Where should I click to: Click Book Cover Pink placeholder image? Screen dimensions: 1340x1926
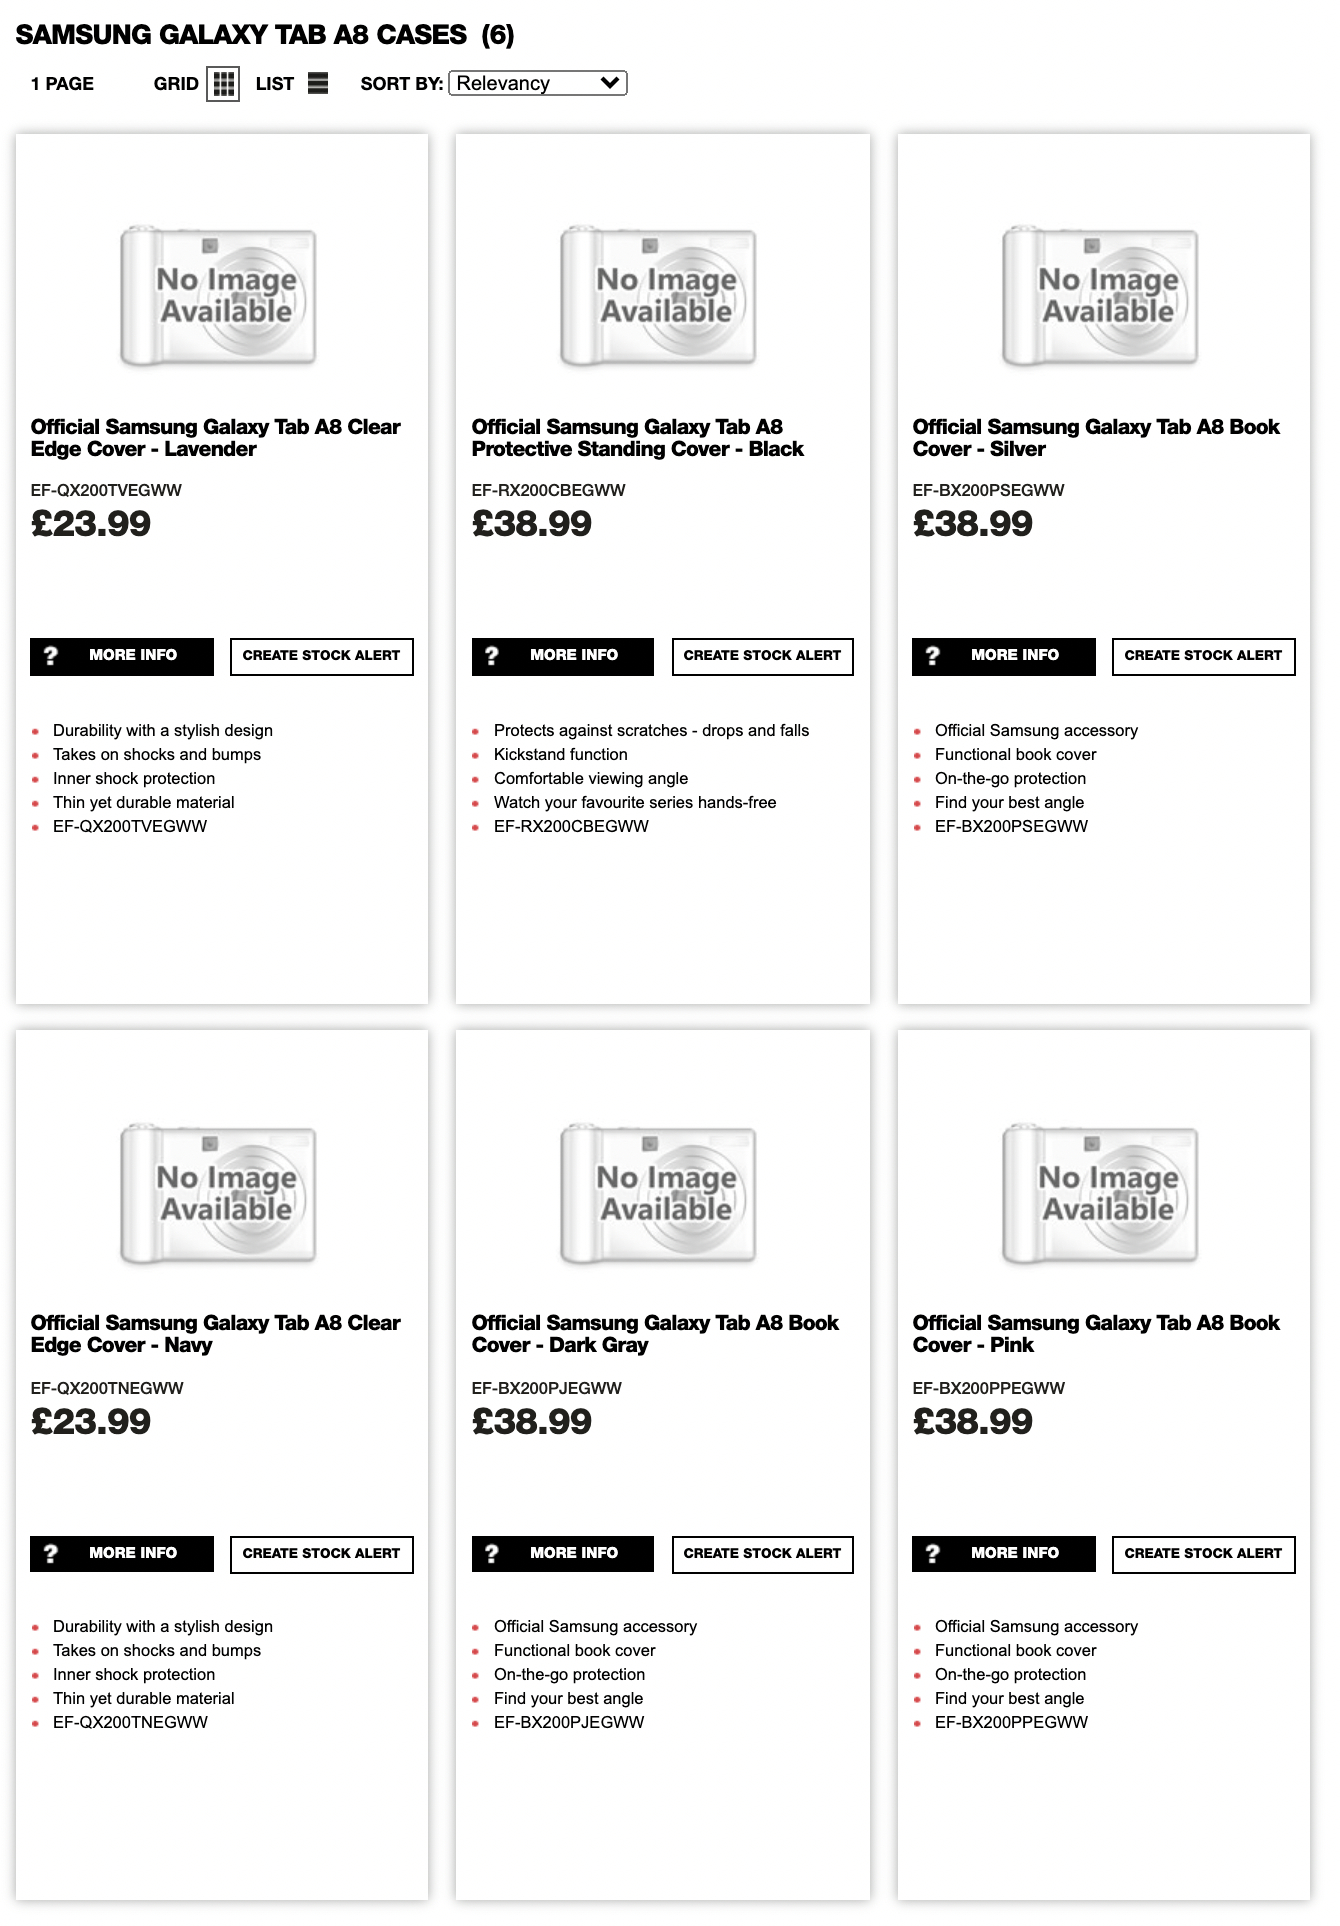1100,1195
